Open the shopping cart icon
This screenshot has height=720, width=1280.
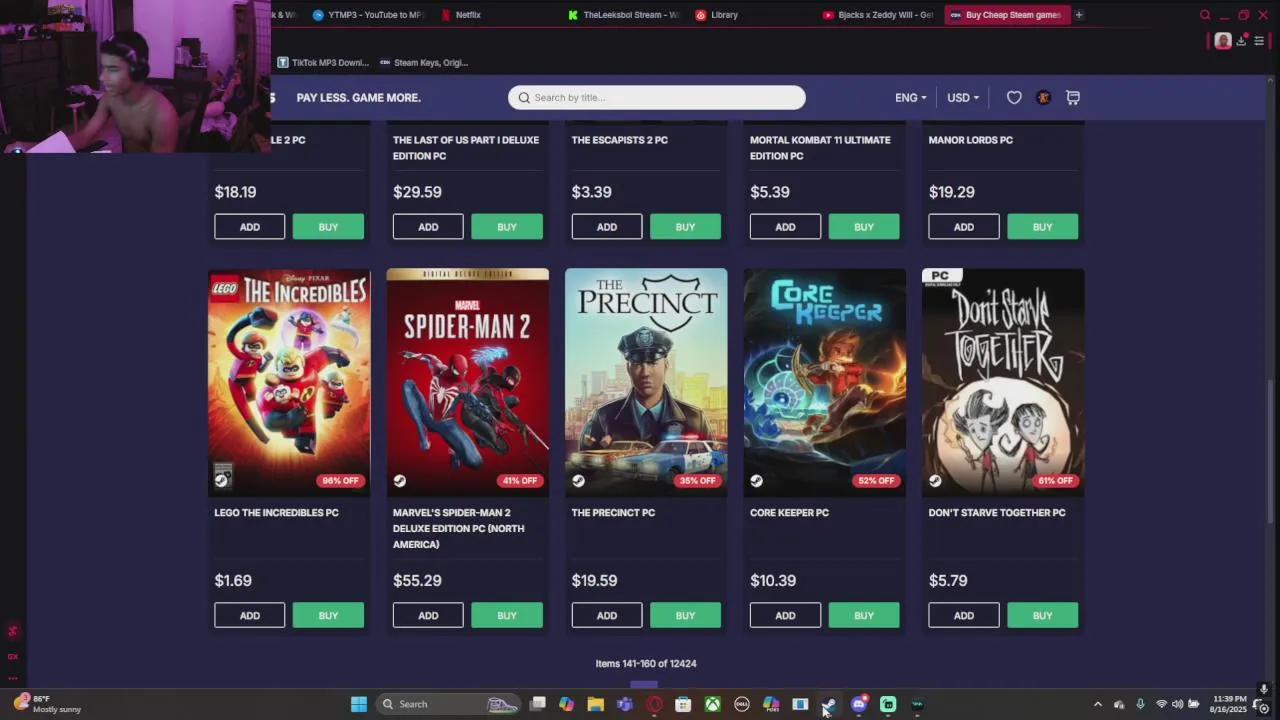pyautogui.click(x=1073, y=97)
